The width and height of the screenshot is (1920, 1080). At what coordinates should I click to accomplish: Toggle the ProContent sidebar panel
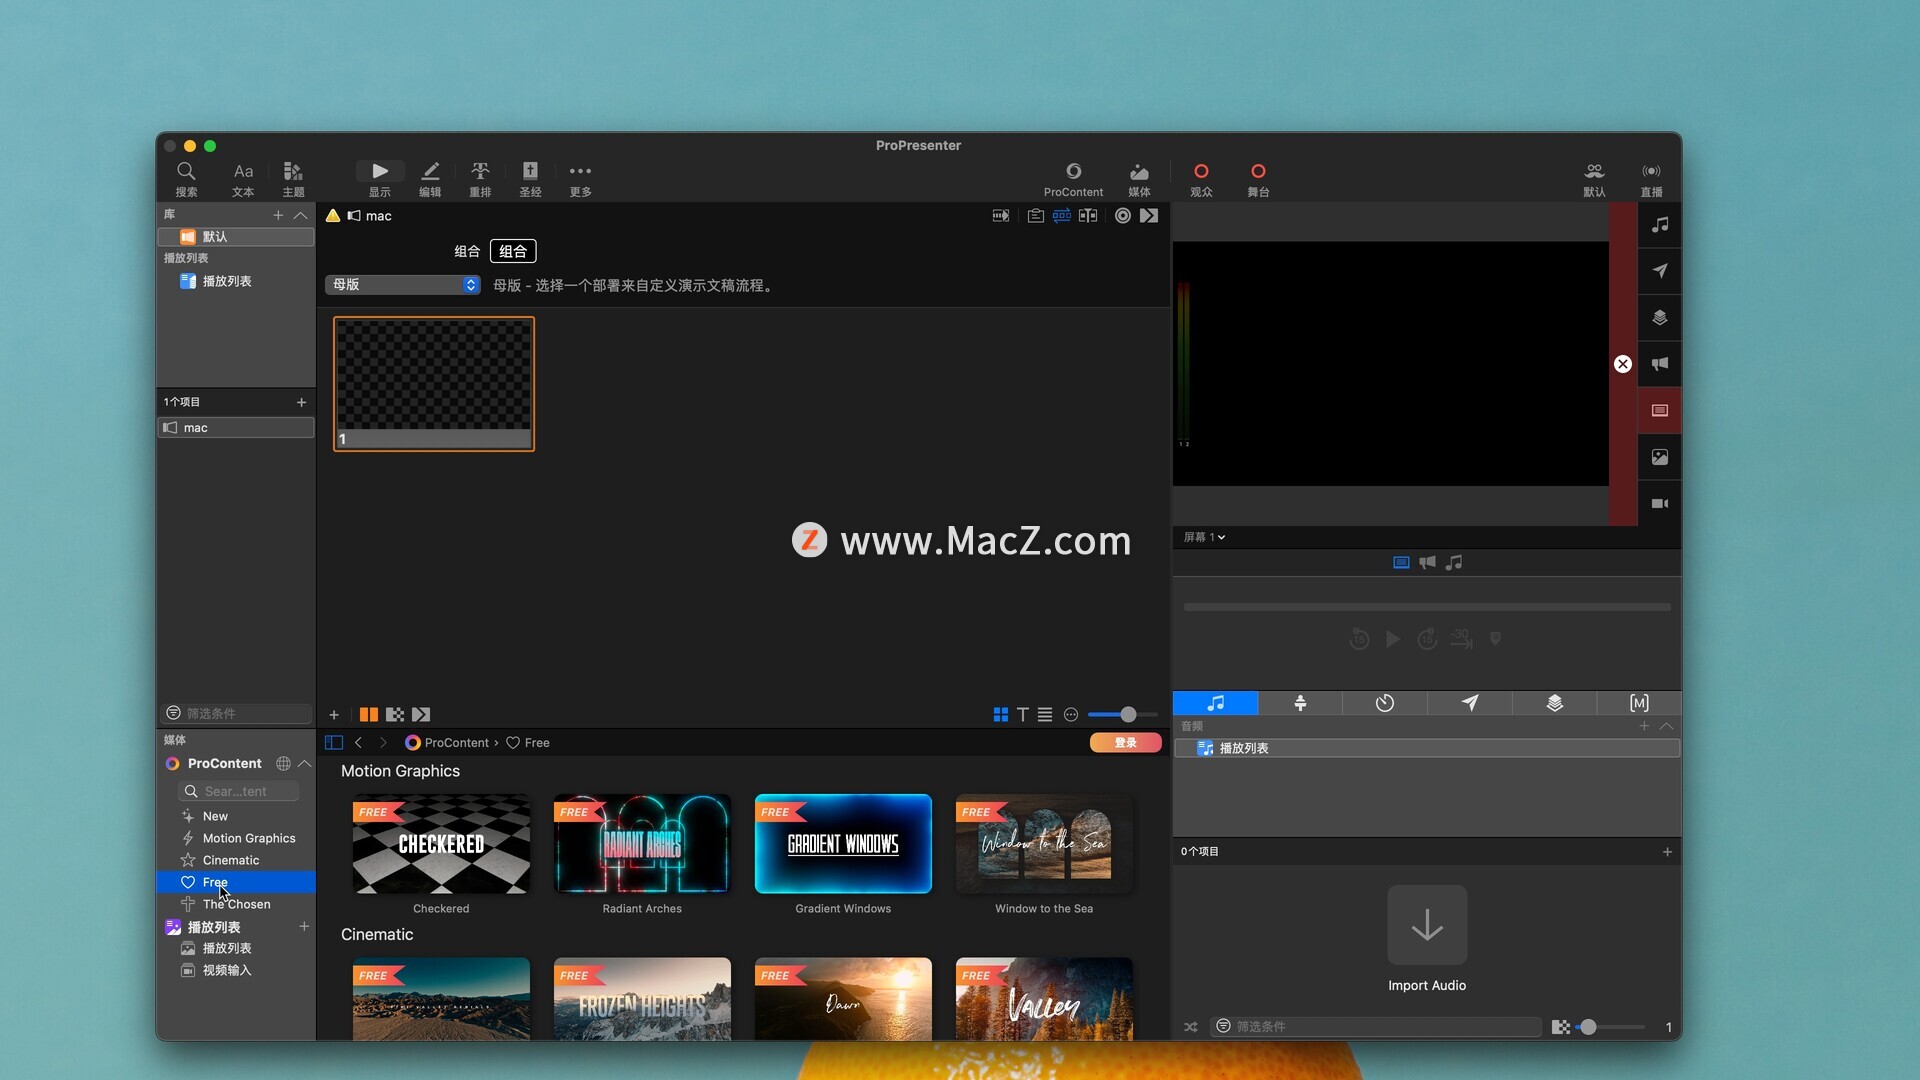click(x=334, y=743)
